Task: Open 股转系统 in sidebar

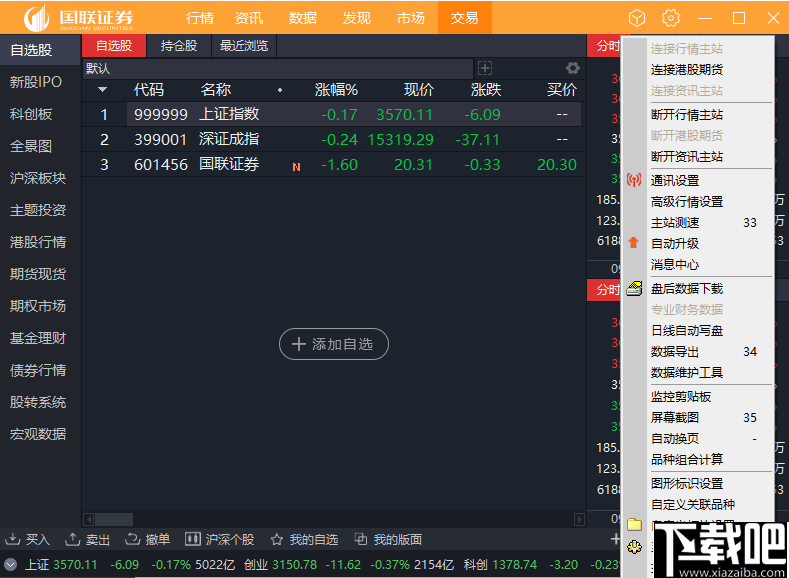Action: 40,402
